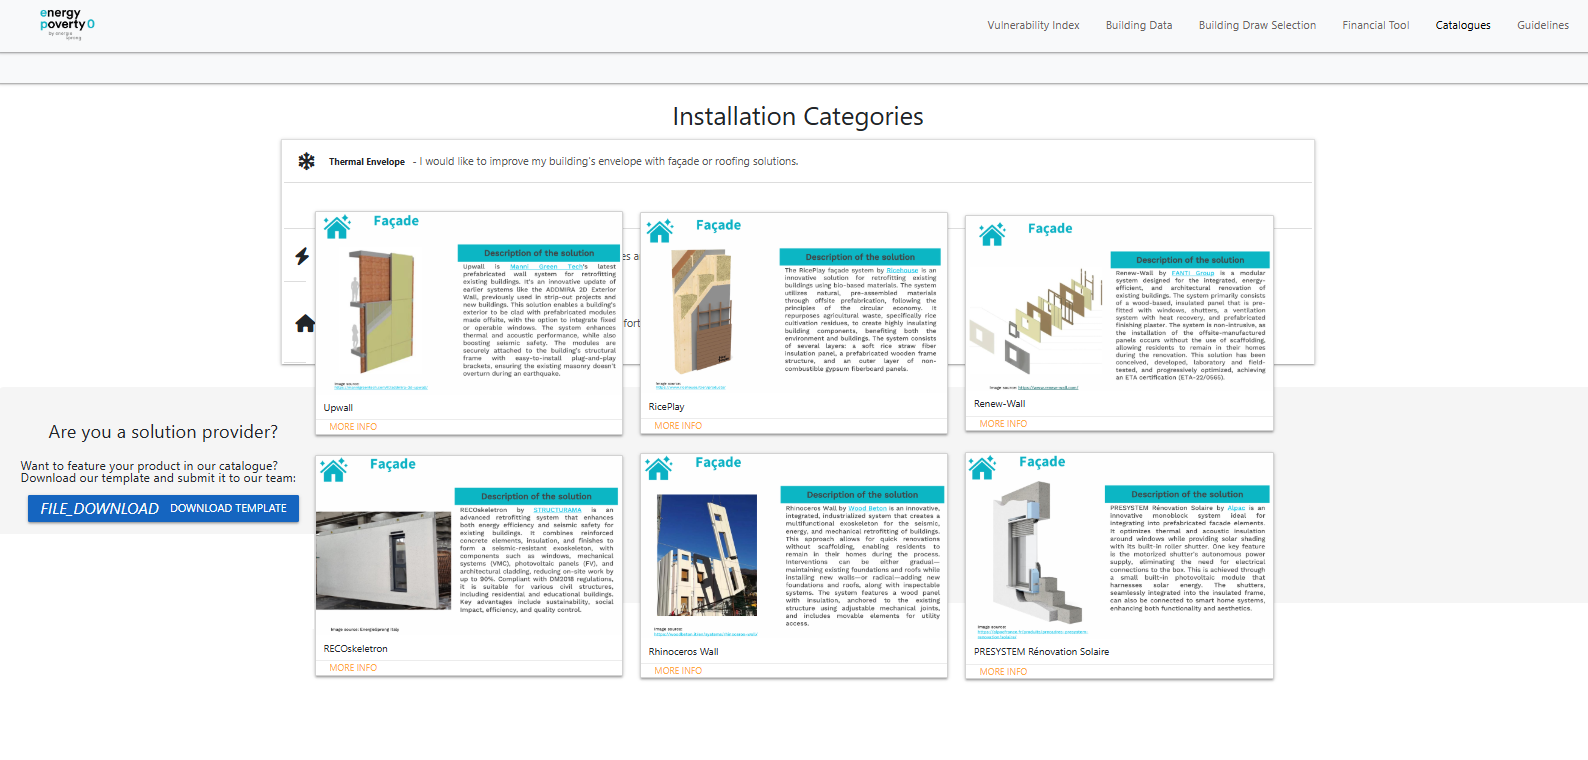Open More Info for Rhinoceros Wall
The height and width of the screenshot is (760, 1588).
coord(678,671)
